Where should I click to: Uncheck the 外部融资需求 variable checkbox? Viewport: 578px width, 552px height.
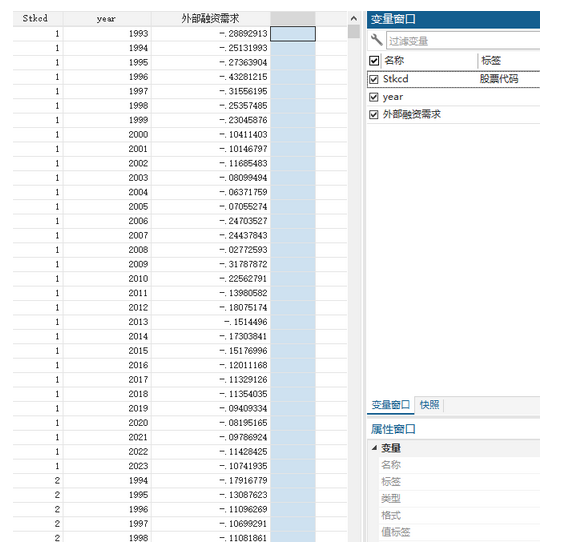click(x=374, y=115)
